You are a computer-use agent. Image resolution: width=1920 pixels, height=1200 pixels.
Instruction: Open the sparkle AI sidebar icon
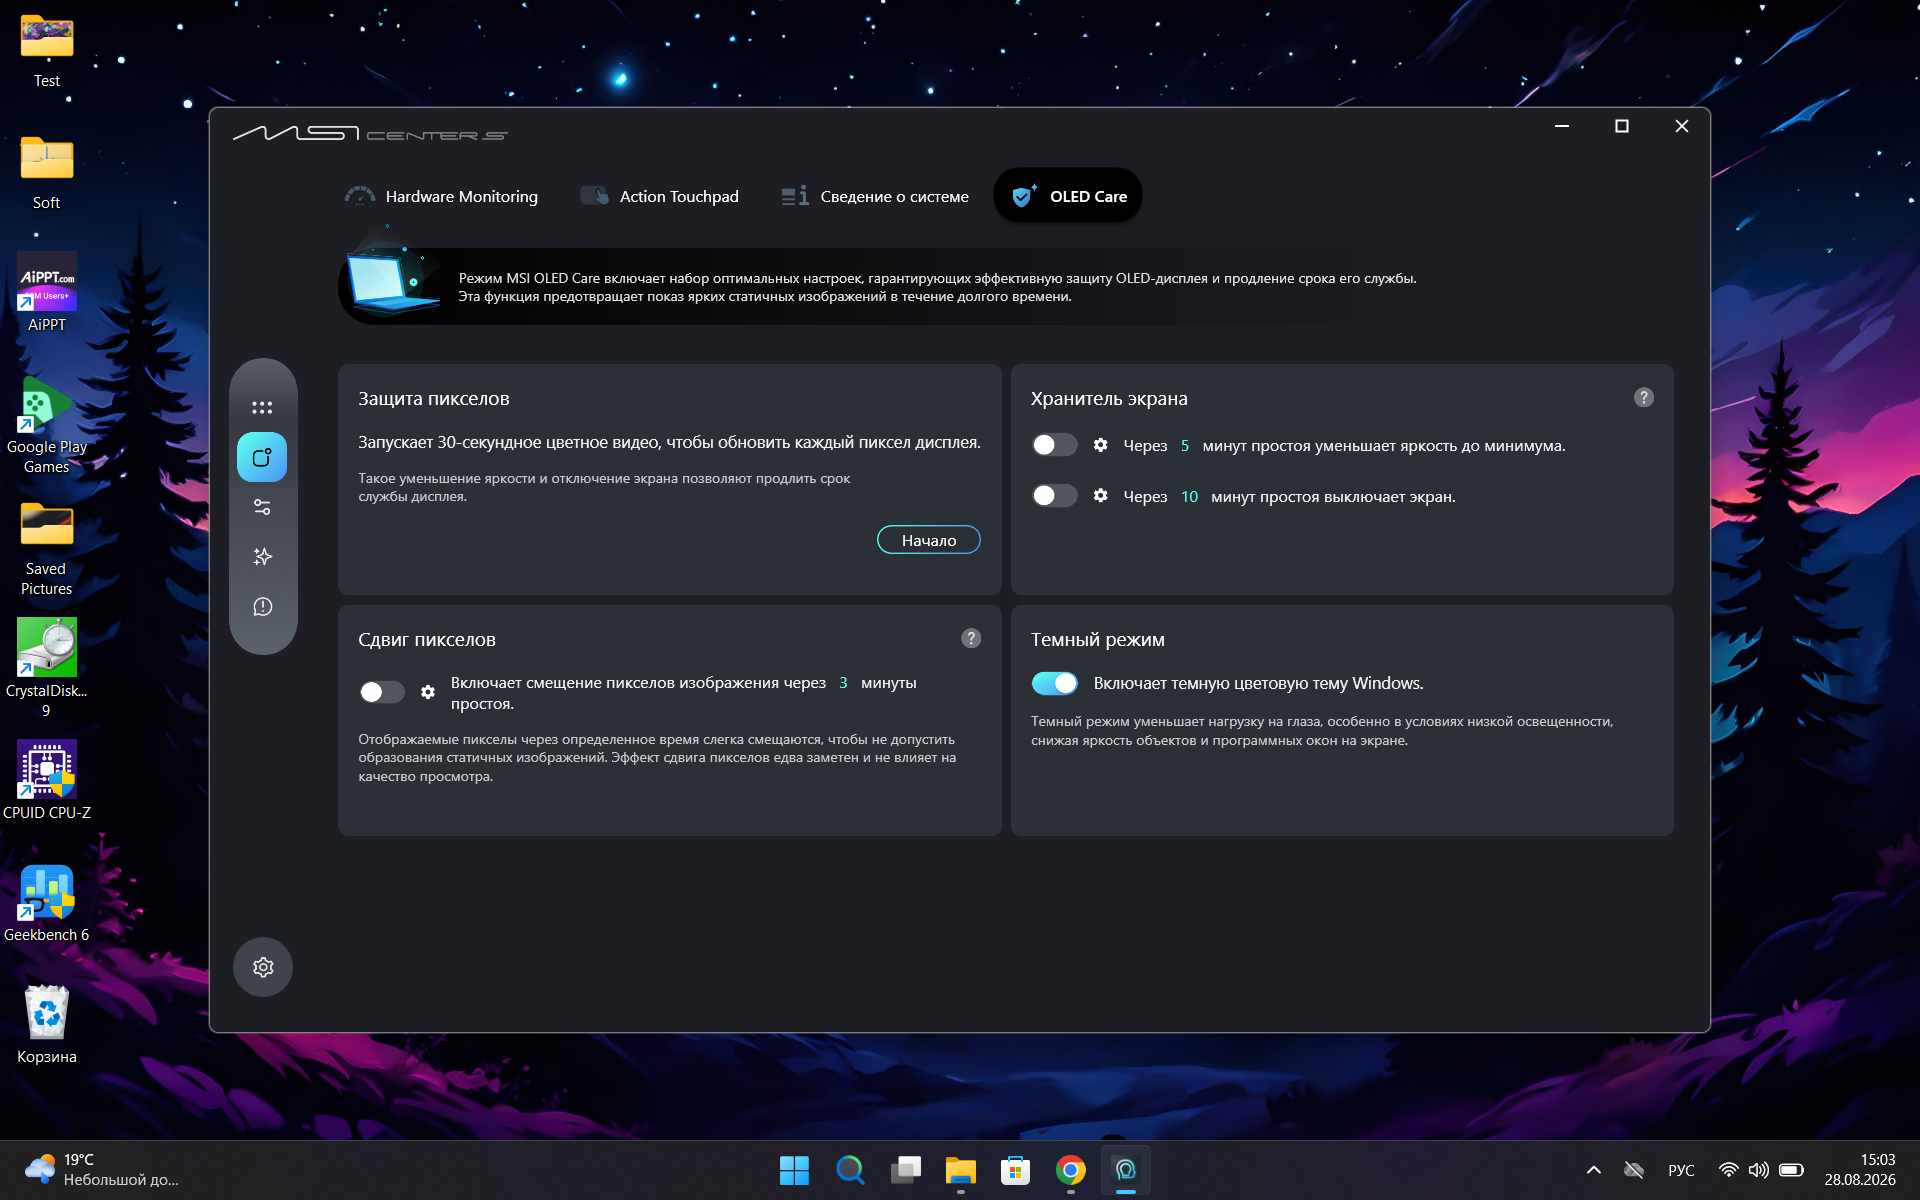(262, 557)
